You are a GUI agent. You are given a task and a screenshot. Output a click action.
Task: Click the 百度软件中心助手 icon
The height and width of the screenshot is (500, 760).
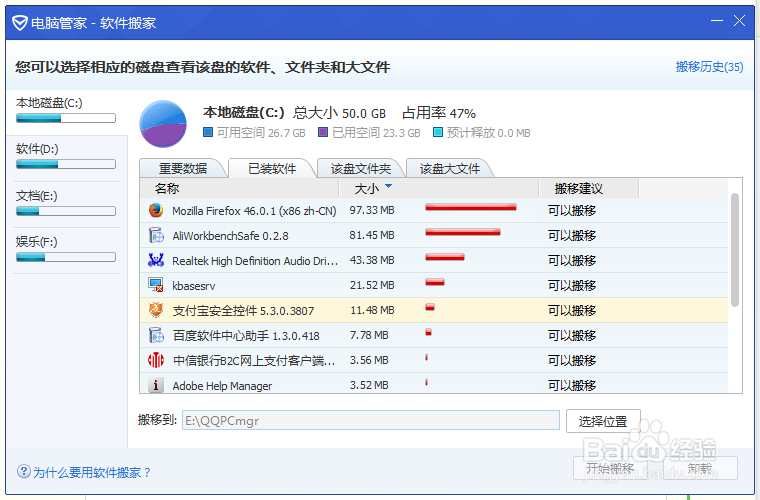156,335
